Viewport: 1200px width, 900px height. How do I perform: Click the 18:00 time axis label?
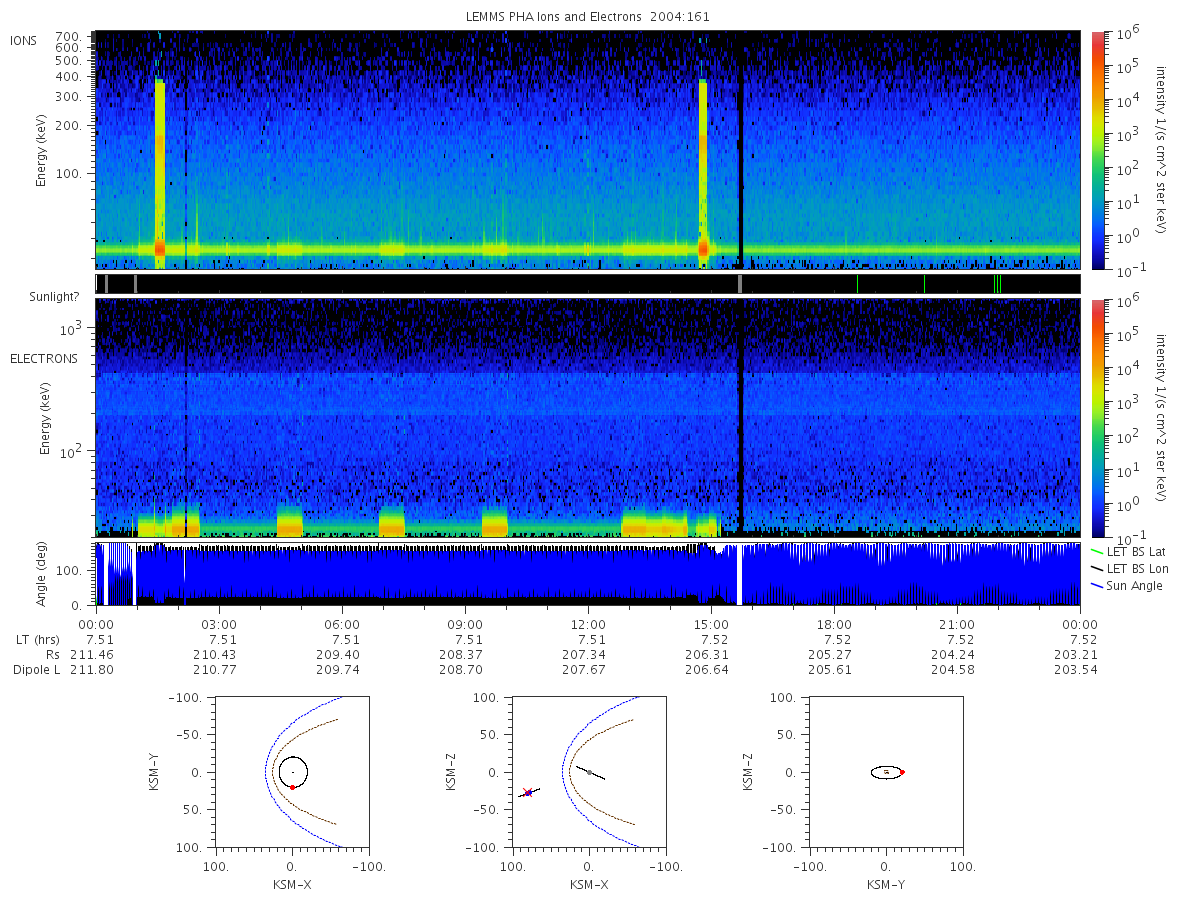[x=834, y=624]
